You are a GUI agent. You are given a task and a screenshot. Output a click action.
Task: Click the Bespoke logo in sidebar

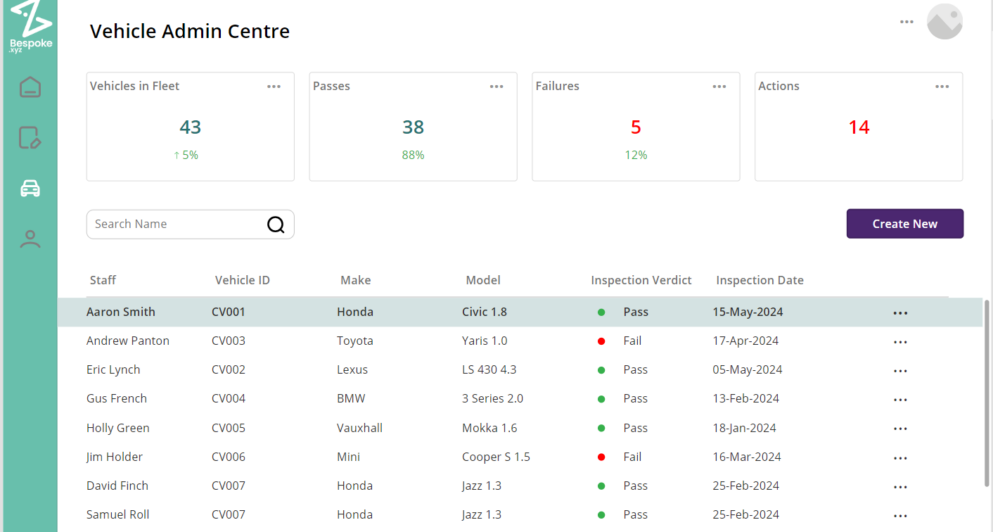click(x=30, y=26)
